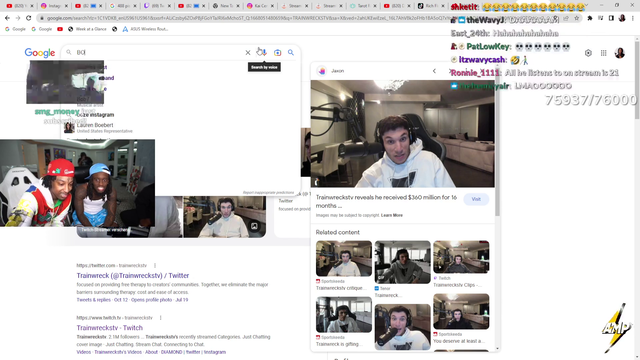Open the unlabeled globe bookmark after Week at a Glance
The height and width of the screenshot is (360, 640).
(x=115, y=29)
